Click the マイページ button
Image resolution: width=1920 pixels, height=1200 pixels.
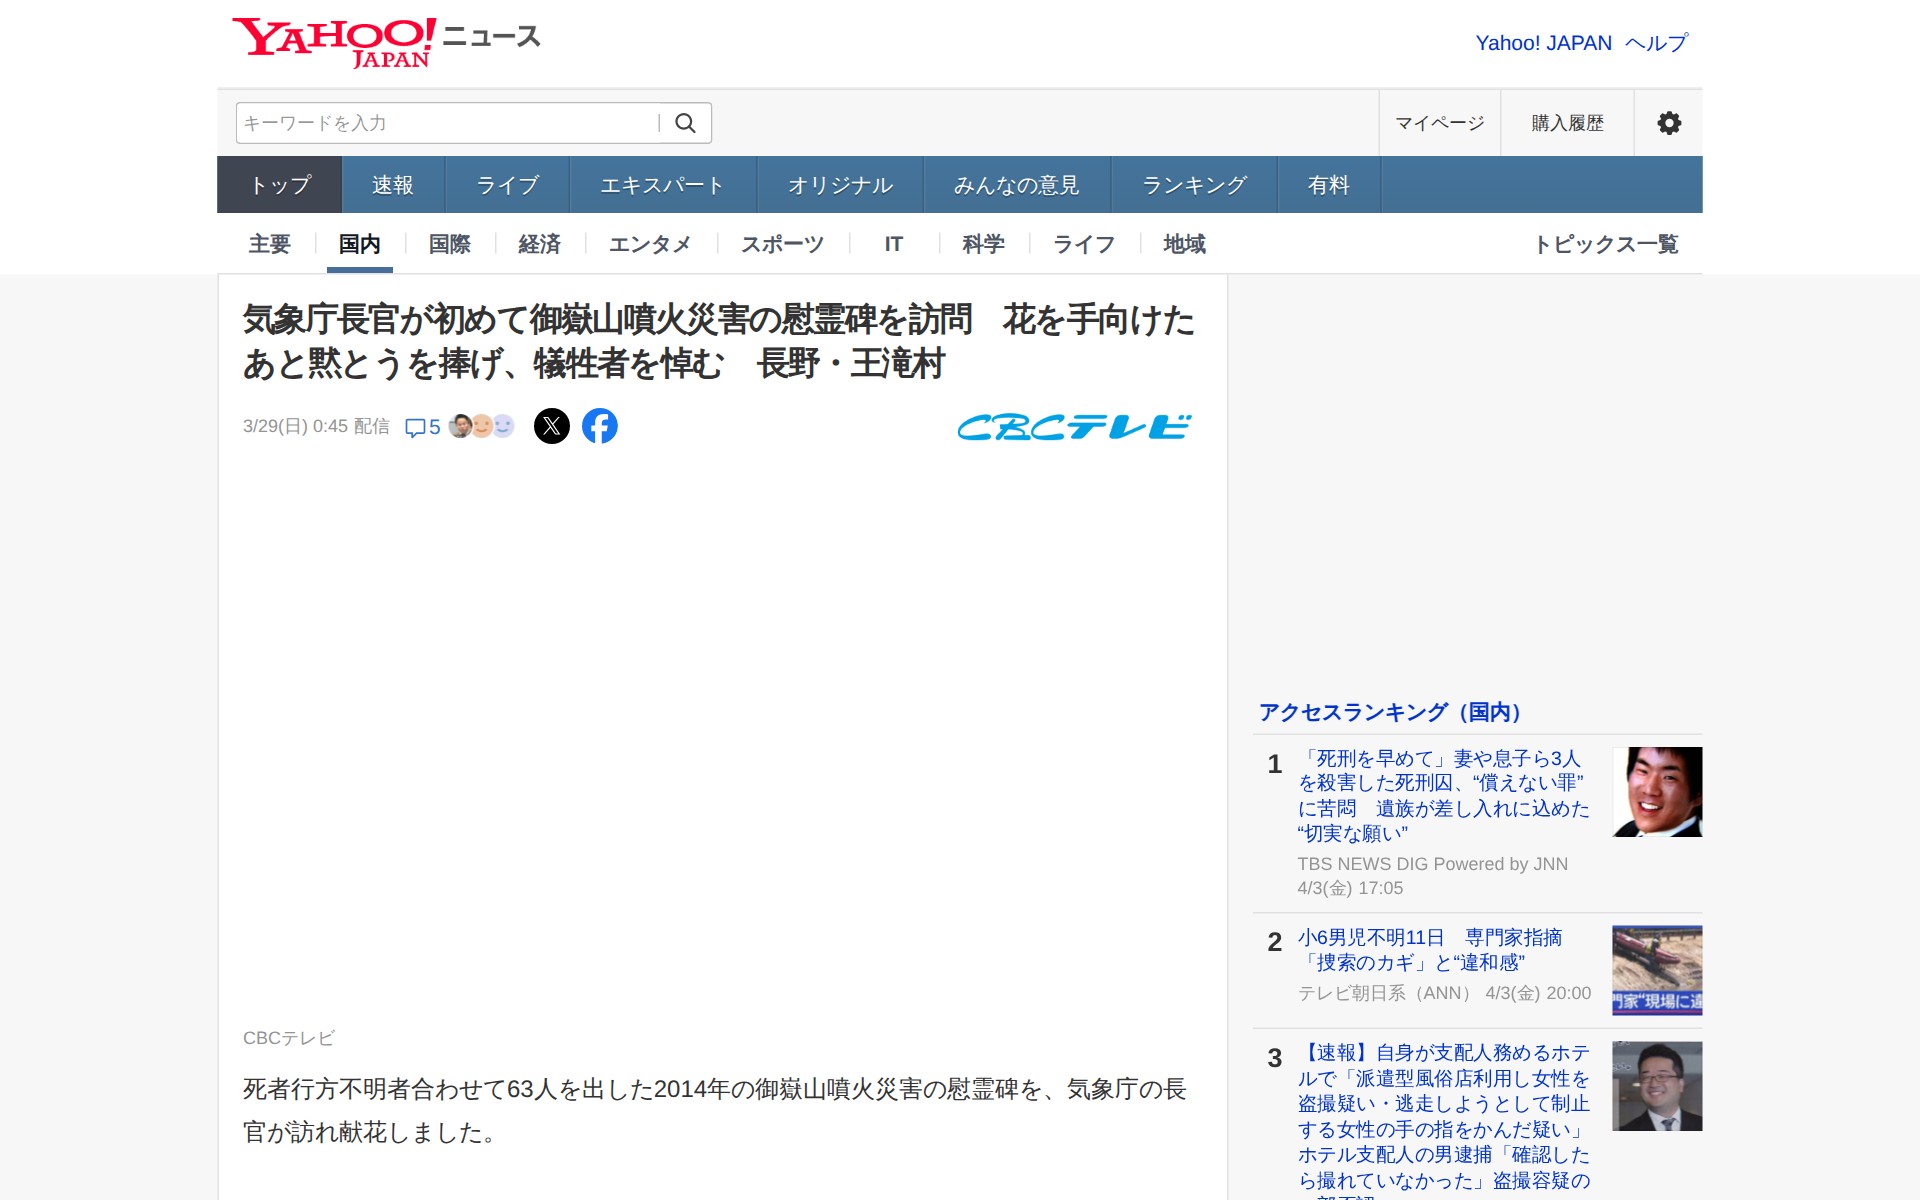point(1439,123)
